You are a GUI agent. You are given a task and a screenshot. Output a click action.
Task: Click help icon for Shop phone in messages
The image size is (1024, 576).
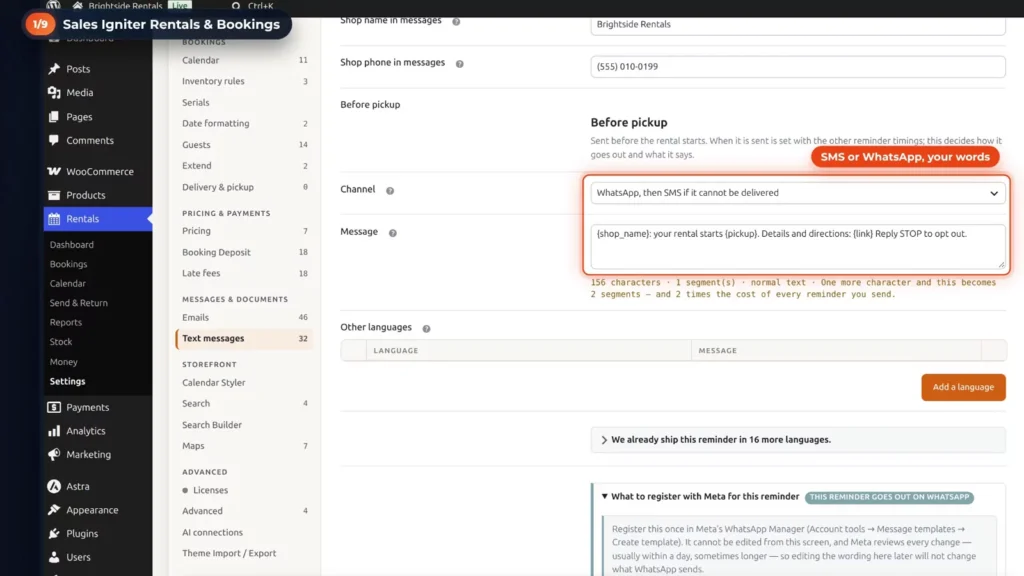tap(460, 64)
